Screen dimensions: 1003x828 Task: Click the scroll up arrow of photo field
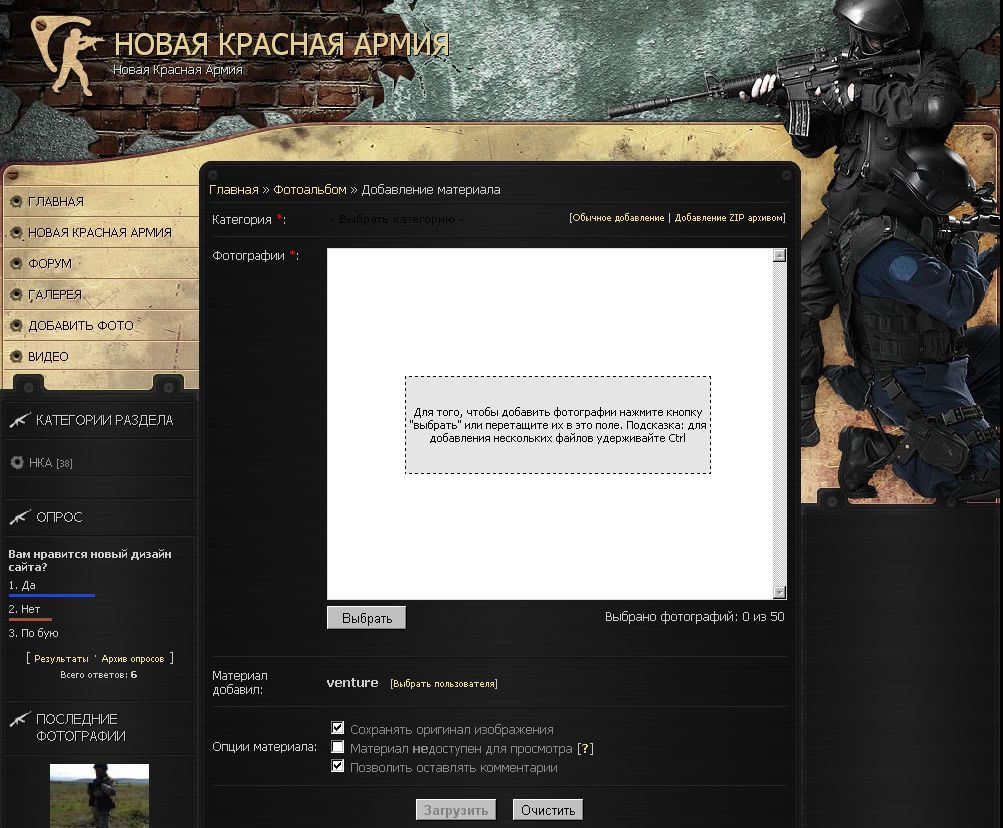(x=779, y=255)
